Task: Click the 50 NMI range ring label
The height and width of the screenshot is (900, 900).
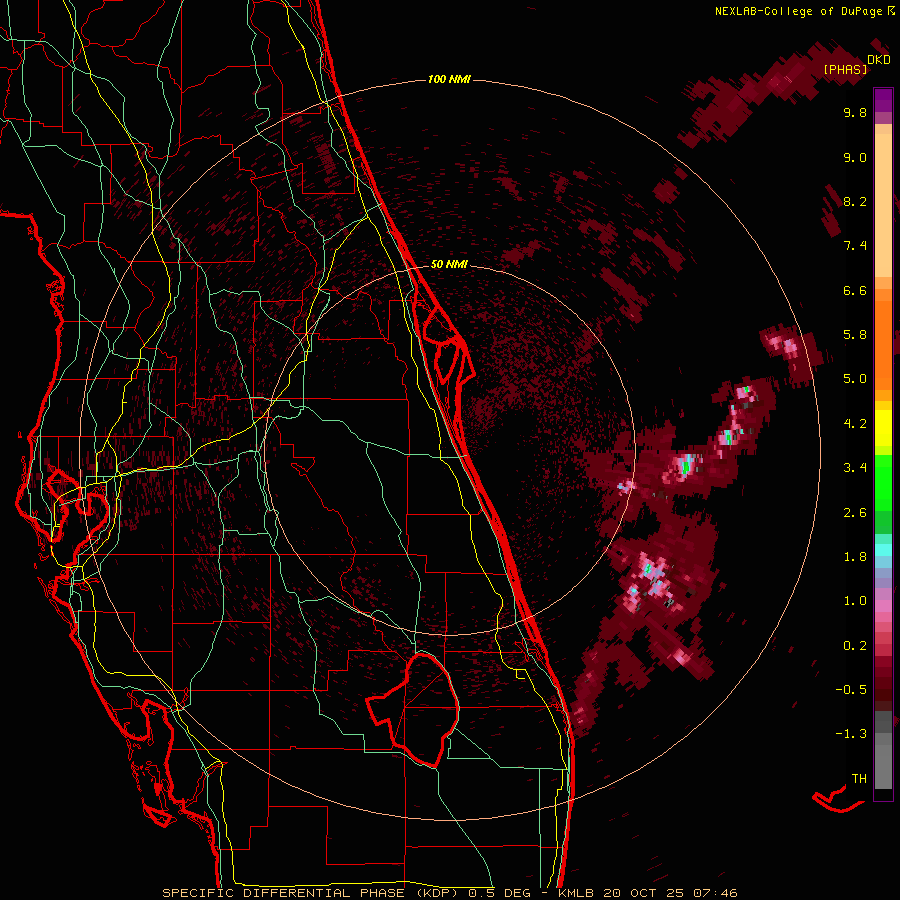Action: click(x=449, y=264)
